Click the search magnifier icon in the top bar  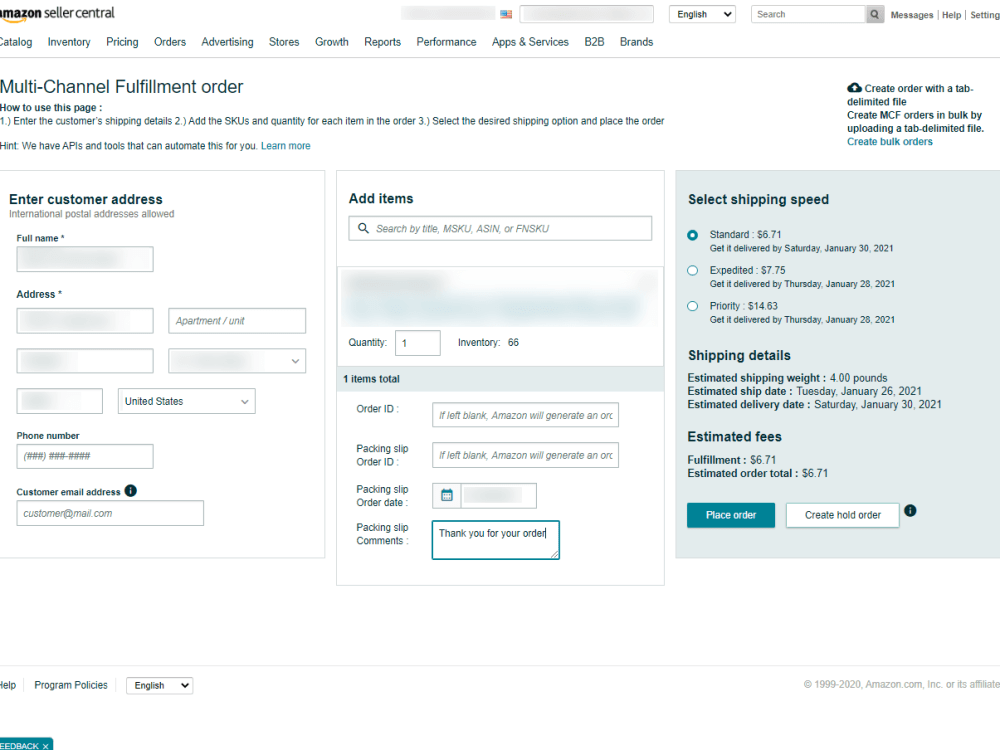click(x=874, y=14)
